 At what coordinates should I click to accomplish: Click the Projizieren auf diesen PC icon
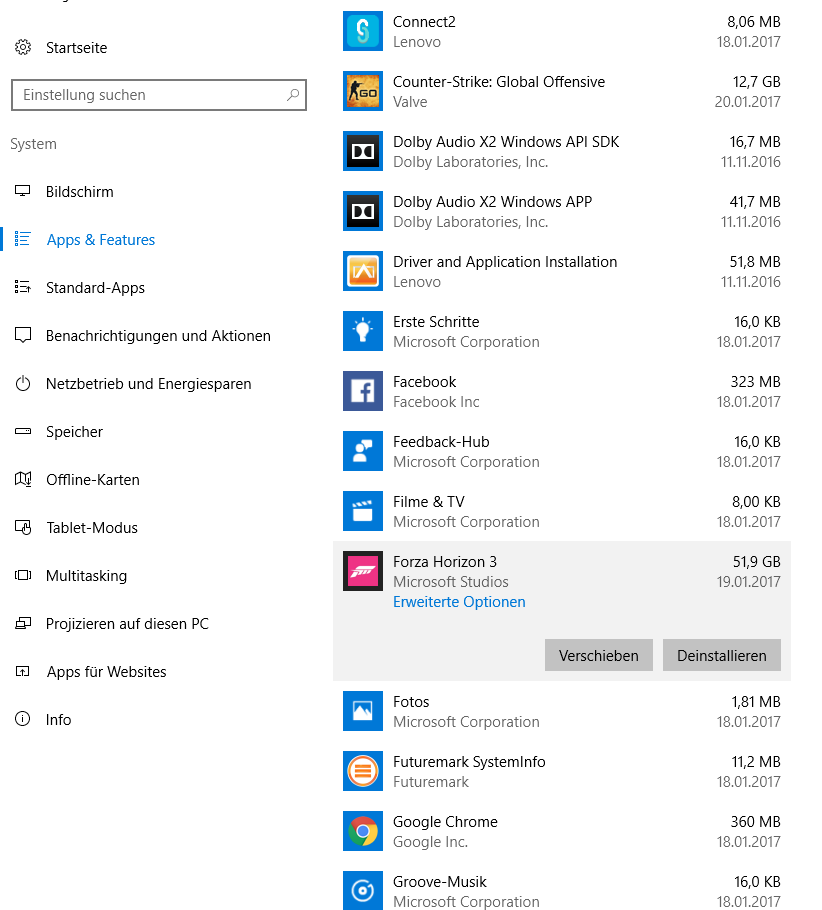(x=23, y=623)
